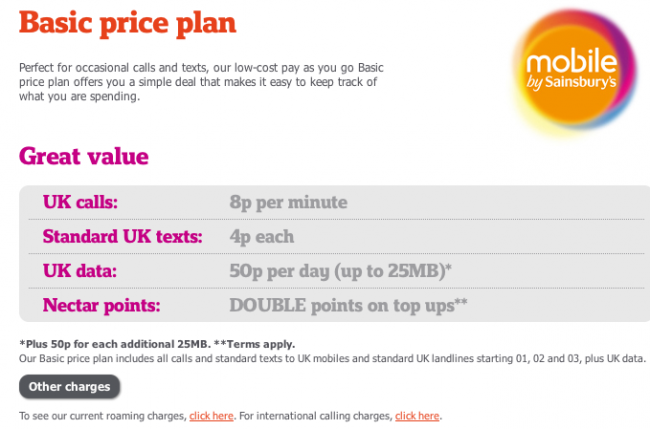Viewport: 650px width, 429px height.
Task: Select DOUBLE points on top ups text
Action: tap(348, 306)
